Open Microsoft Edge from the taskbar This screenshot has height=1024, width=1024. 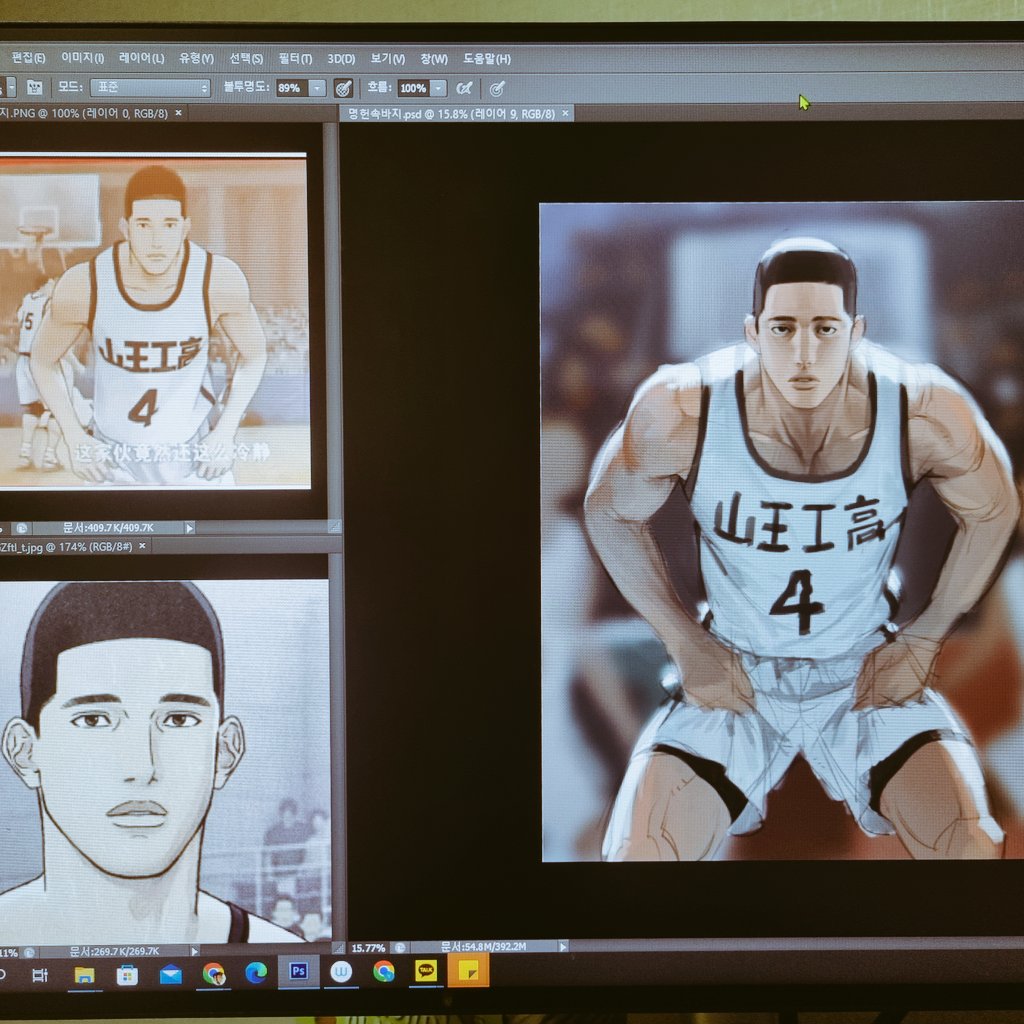point(256,973)
